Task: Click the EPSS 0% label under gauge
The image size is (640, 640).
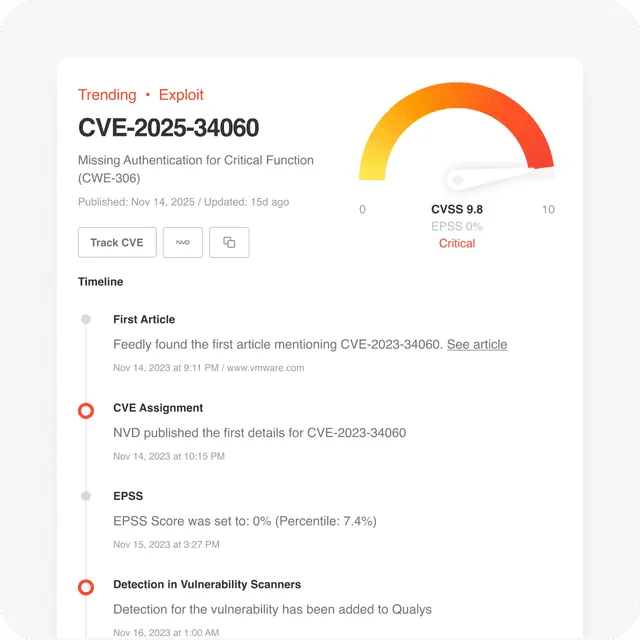Action: click(x=457, y=226)
